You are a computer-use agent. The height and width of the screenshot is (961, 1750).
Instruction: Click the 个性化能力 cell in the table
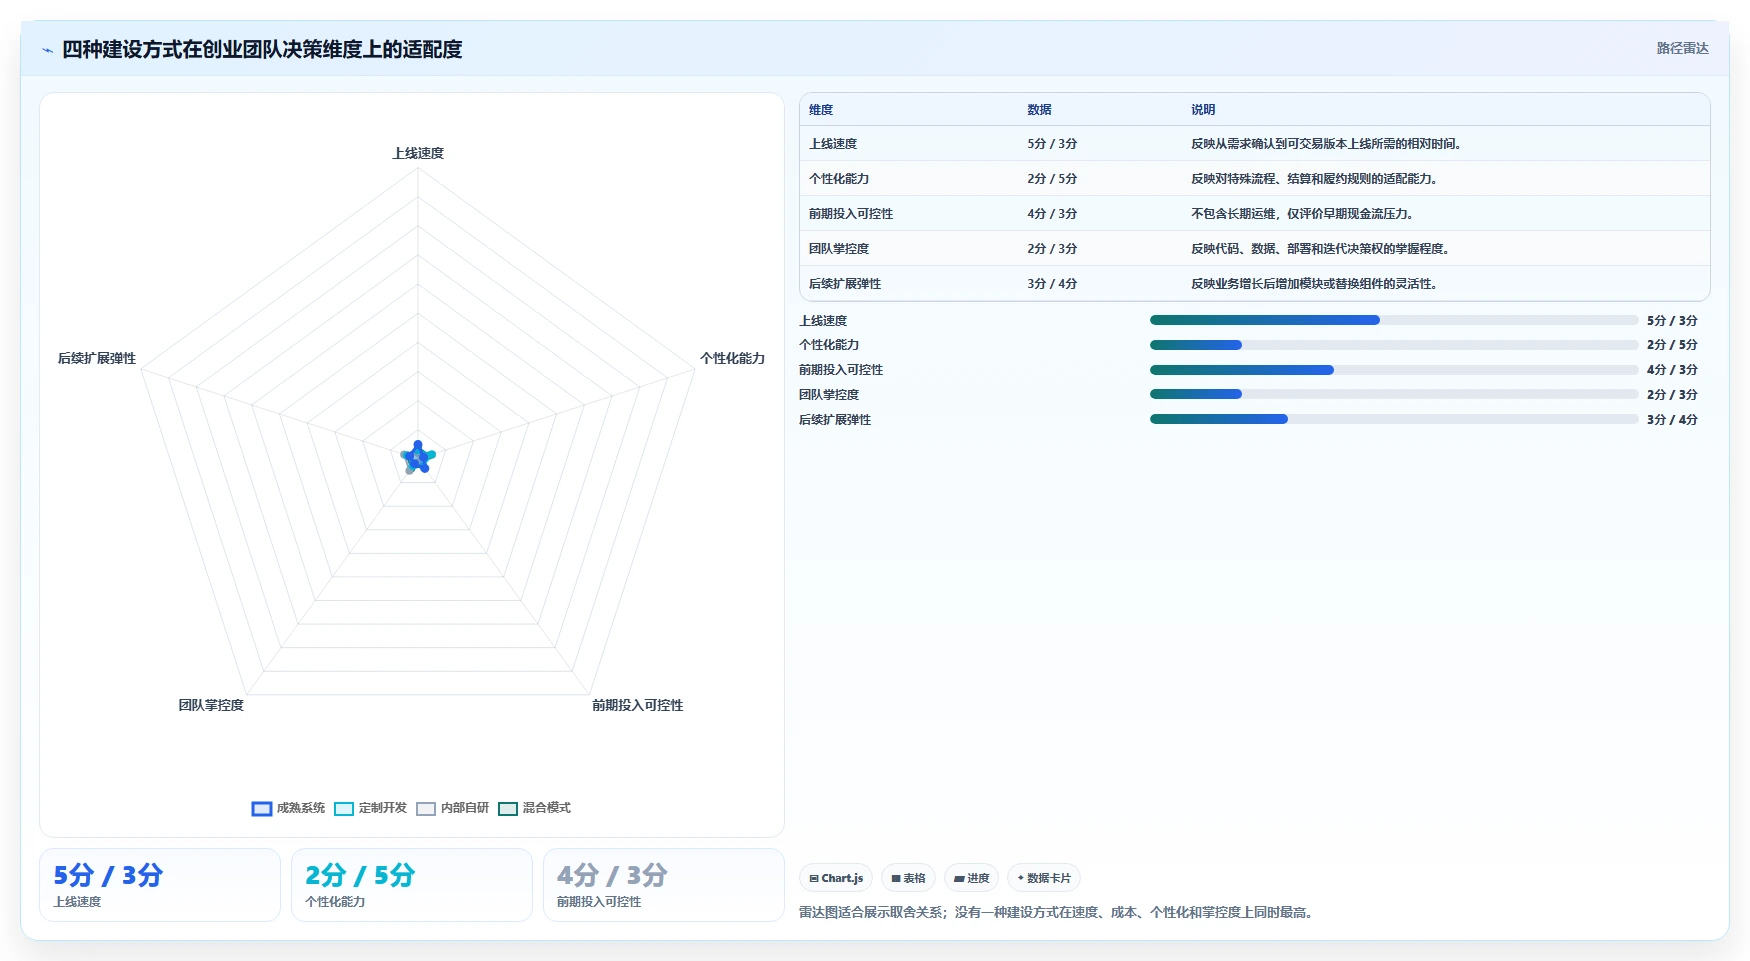pyautogui.click(x=839, y=179)
